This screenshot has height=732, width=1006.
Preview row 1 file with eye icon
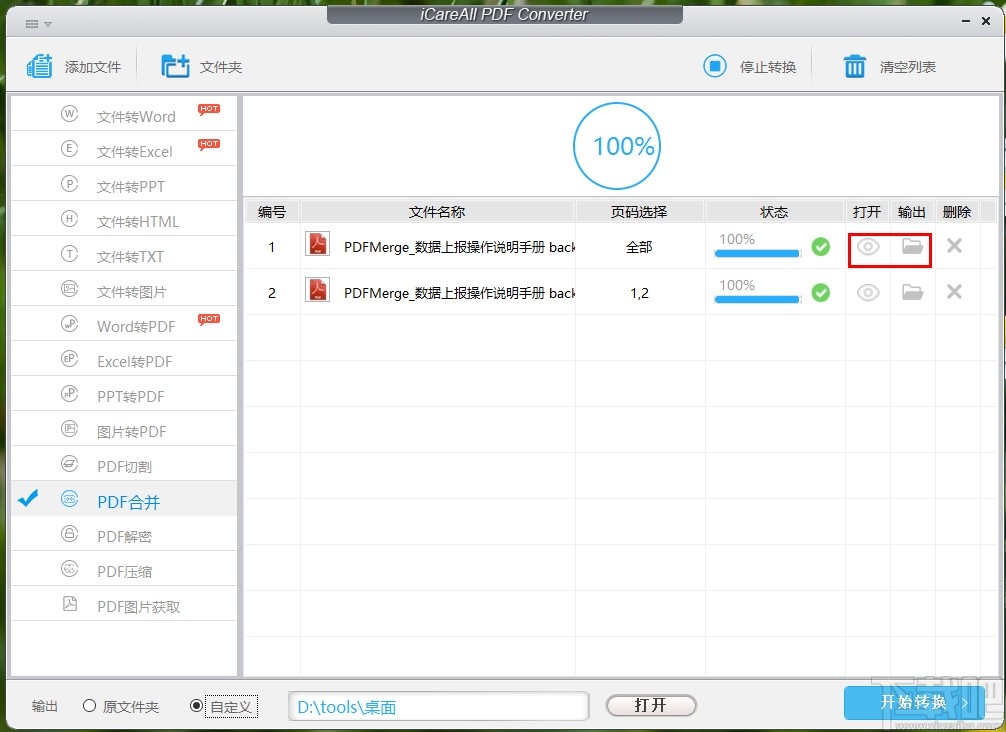(x=868, y=247)
